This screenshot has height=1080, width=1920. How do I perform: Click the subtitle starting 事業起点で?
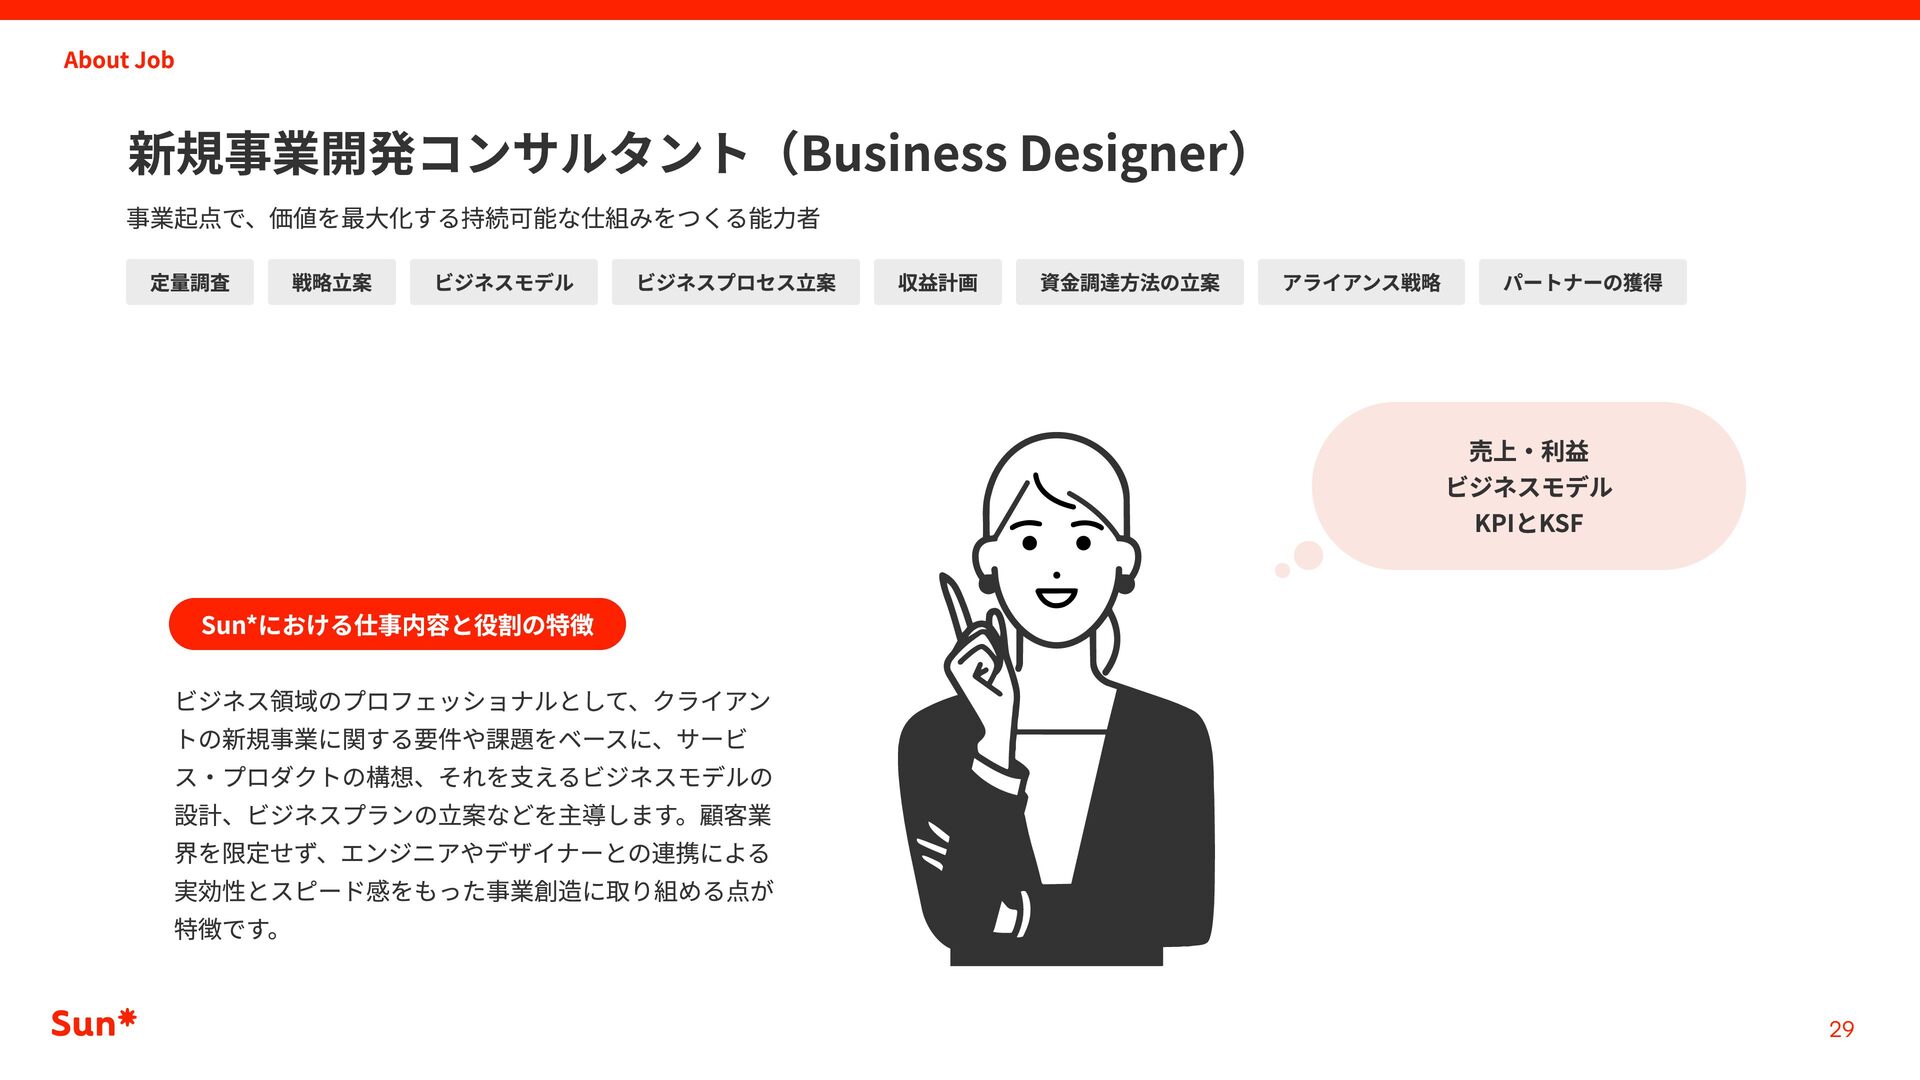tap(473, 218)
